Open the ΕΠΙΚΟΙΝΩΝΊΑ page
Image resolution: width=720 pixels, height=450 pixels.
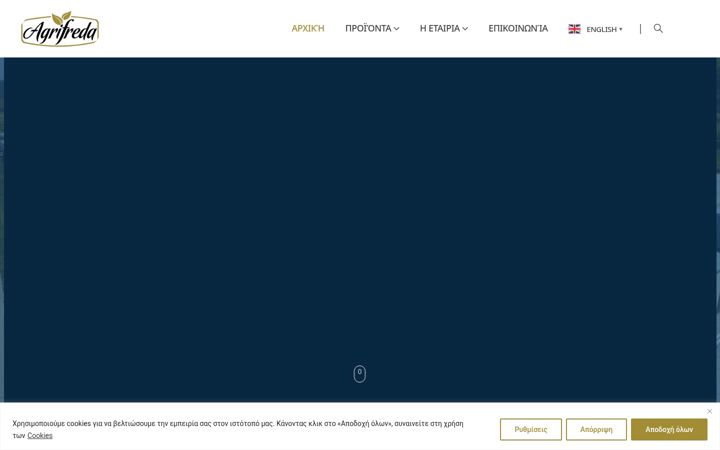click(518, 28)
